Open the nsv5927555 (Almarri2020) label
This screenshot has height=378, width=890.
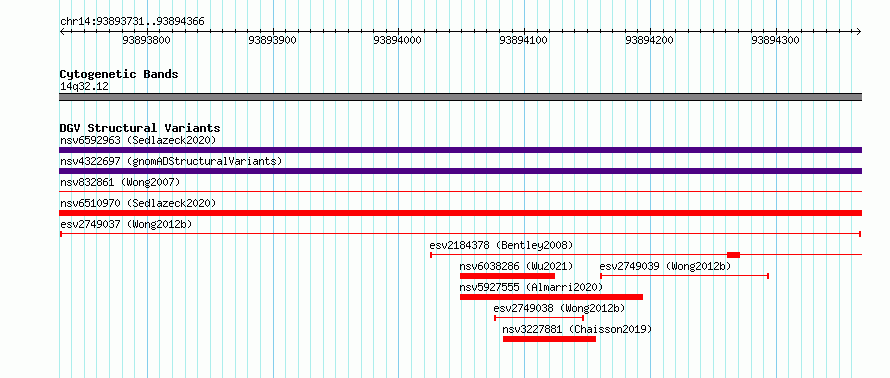point(531,287)
